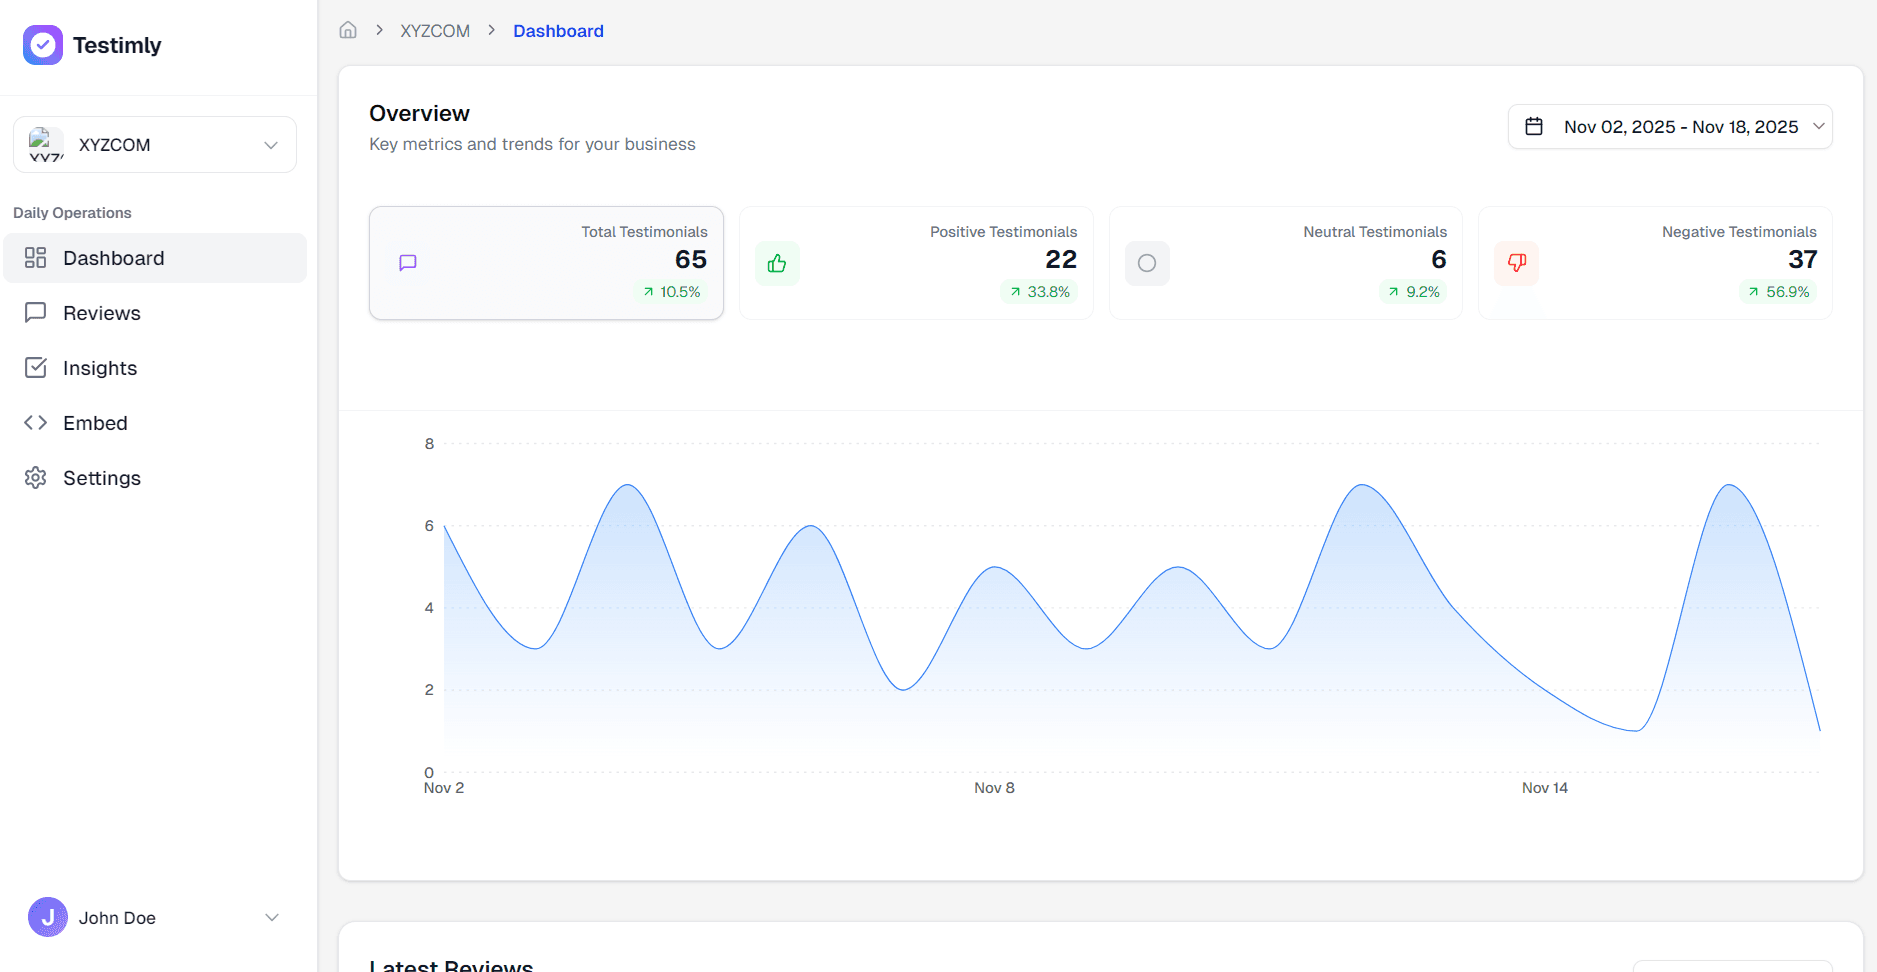Click the Dashboard breadcrumb link
This screenshot has width=1877, height=972.
pos(558,30)
